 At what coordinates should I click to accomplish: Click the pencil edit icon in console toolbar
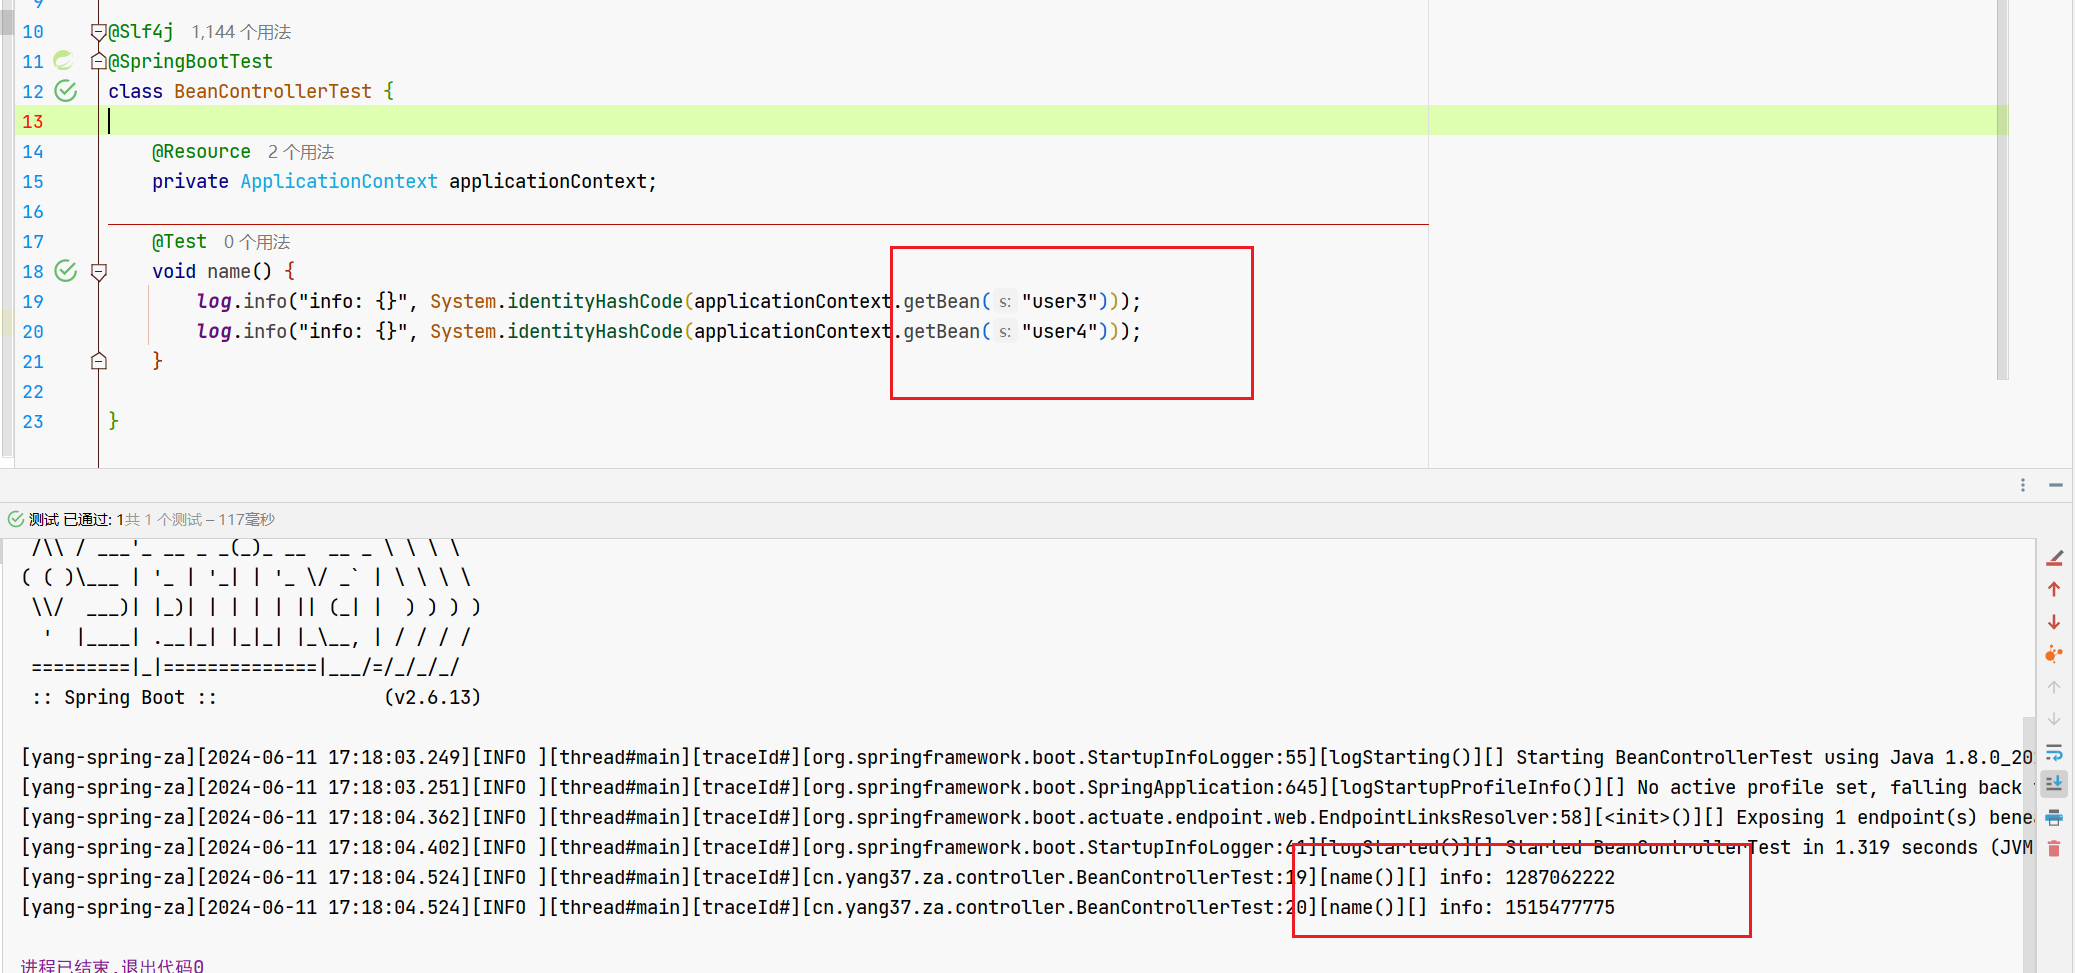click(x=2054, y=558)
